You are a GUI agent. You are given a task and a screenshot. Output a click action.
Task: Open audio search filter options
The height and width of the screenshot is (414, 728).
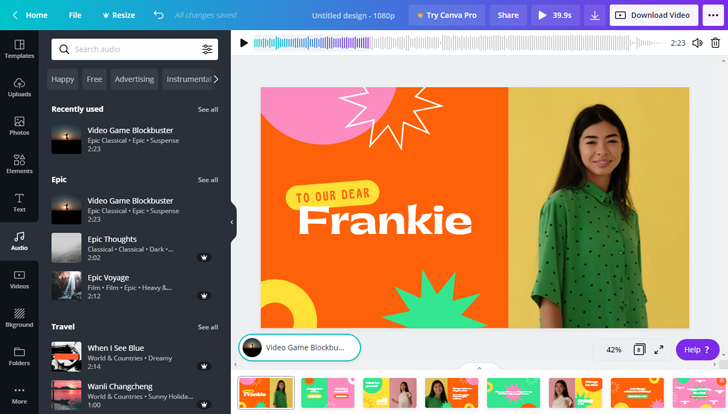[x=207, y=49]
